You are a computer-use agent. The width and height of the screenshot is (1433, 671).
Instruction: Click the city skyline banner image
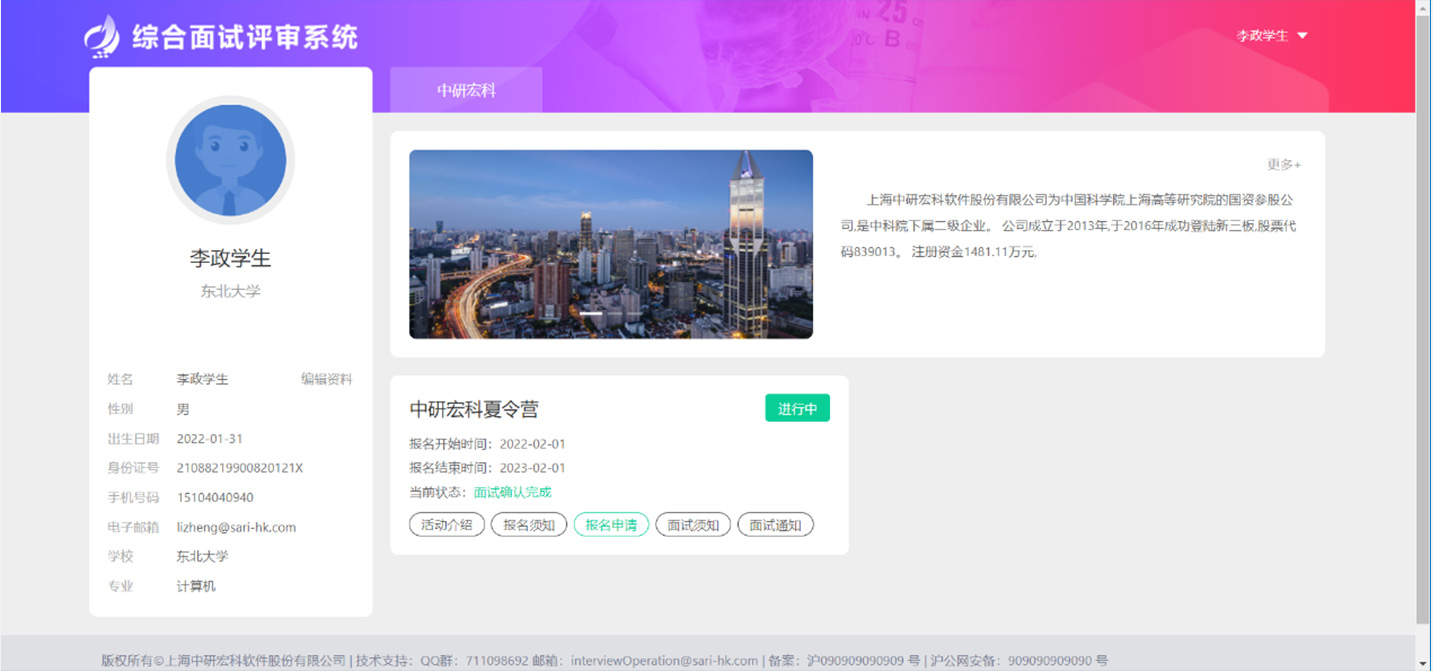pos(611,244)
